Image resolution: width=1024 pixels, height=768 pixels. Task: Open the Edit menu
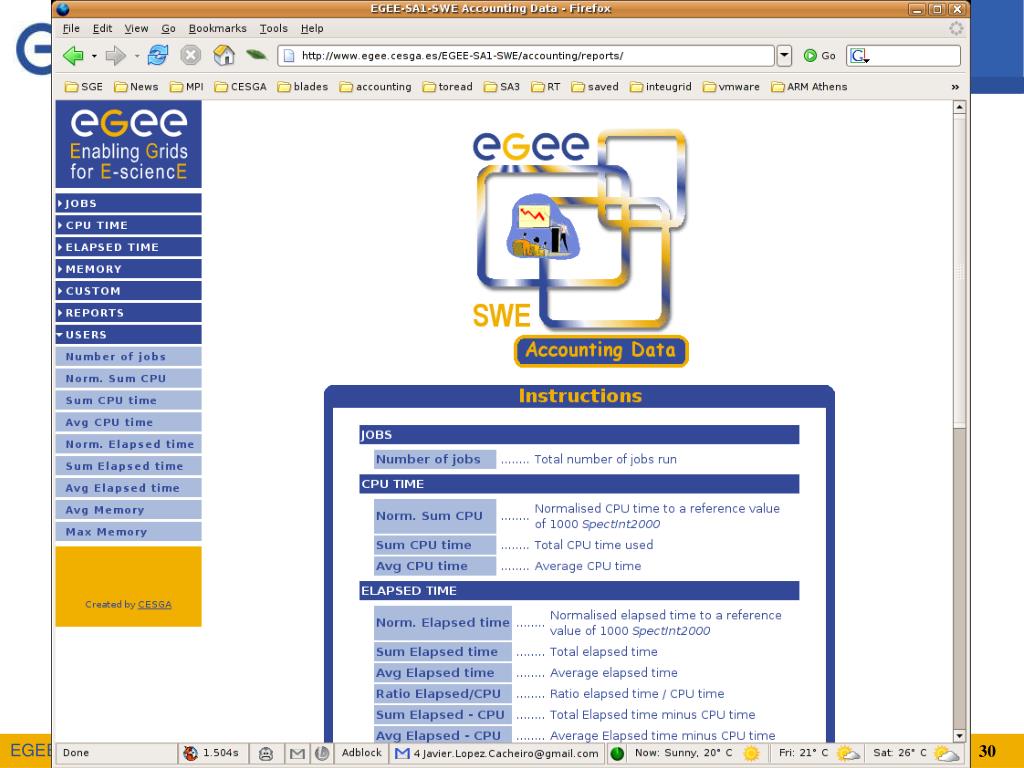tap(102, 28)
